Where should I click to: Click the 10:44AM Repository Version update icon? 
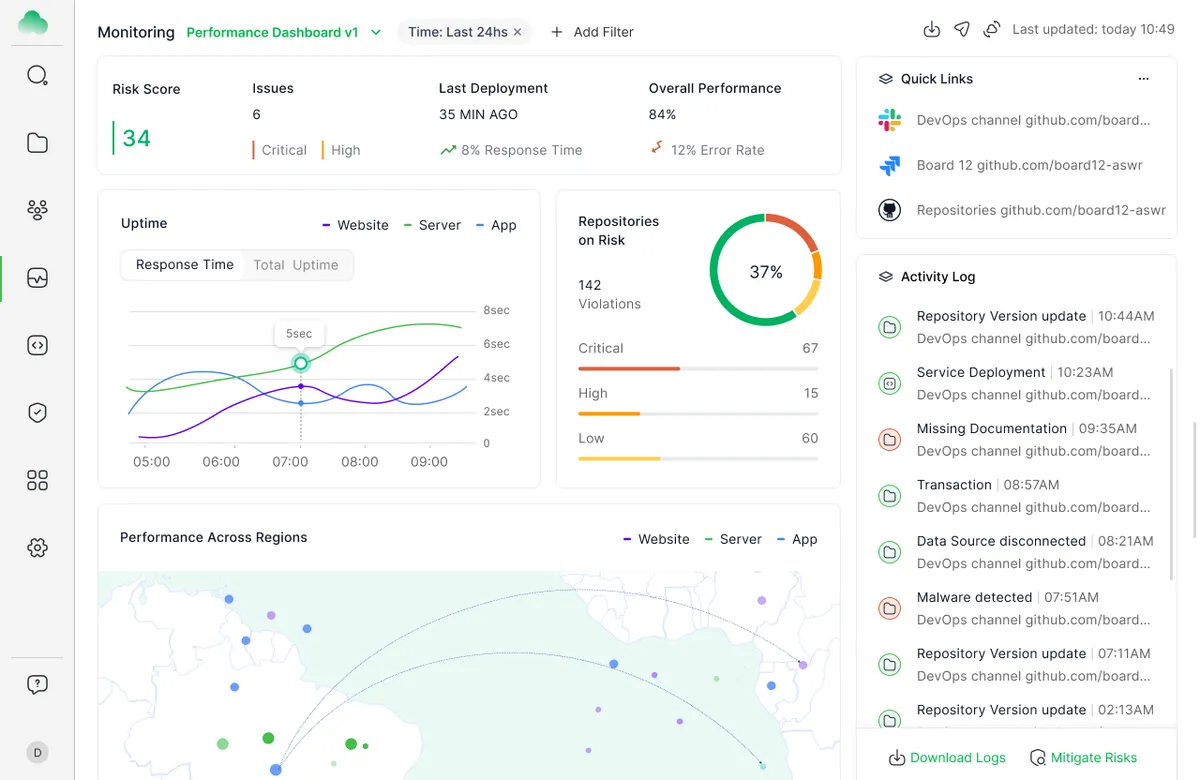coord(889,327)
